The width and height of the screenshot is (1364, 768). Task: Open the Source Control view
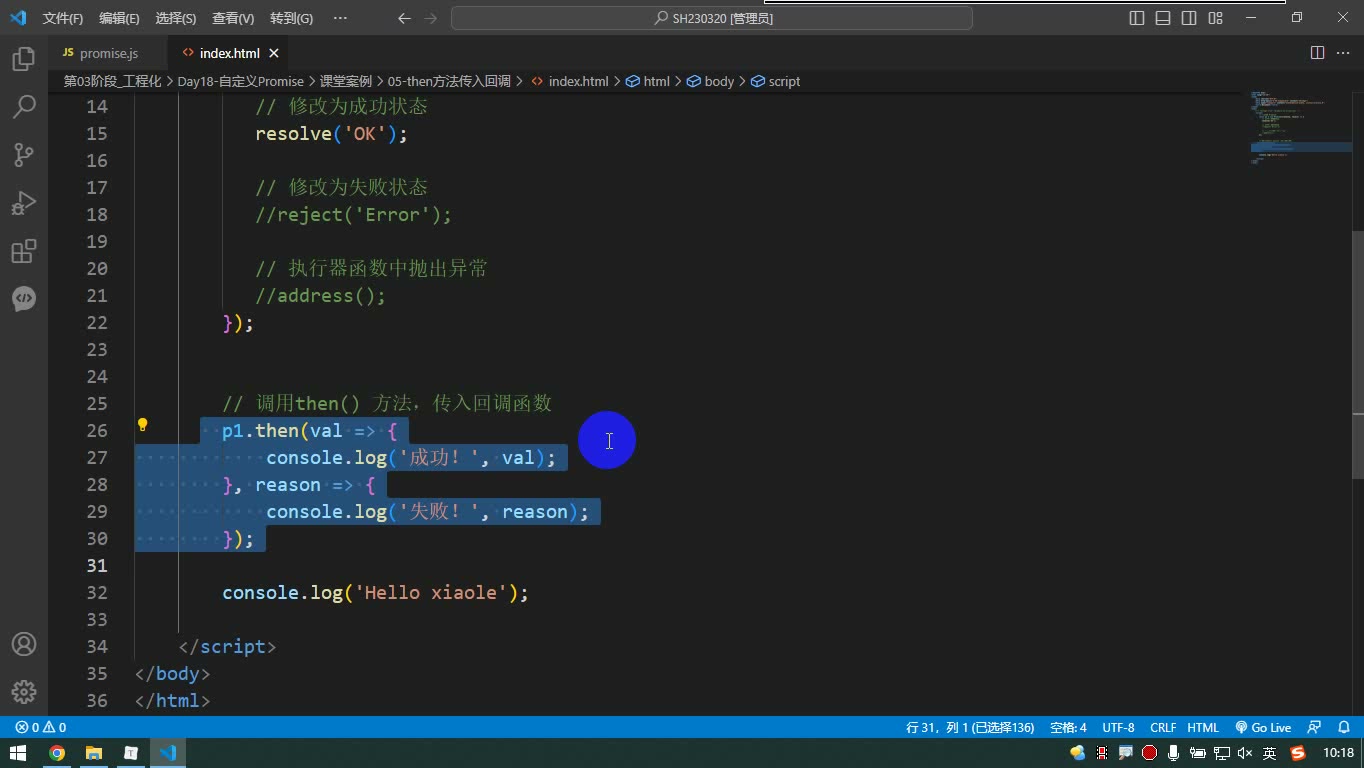click(x=24, y=155)
